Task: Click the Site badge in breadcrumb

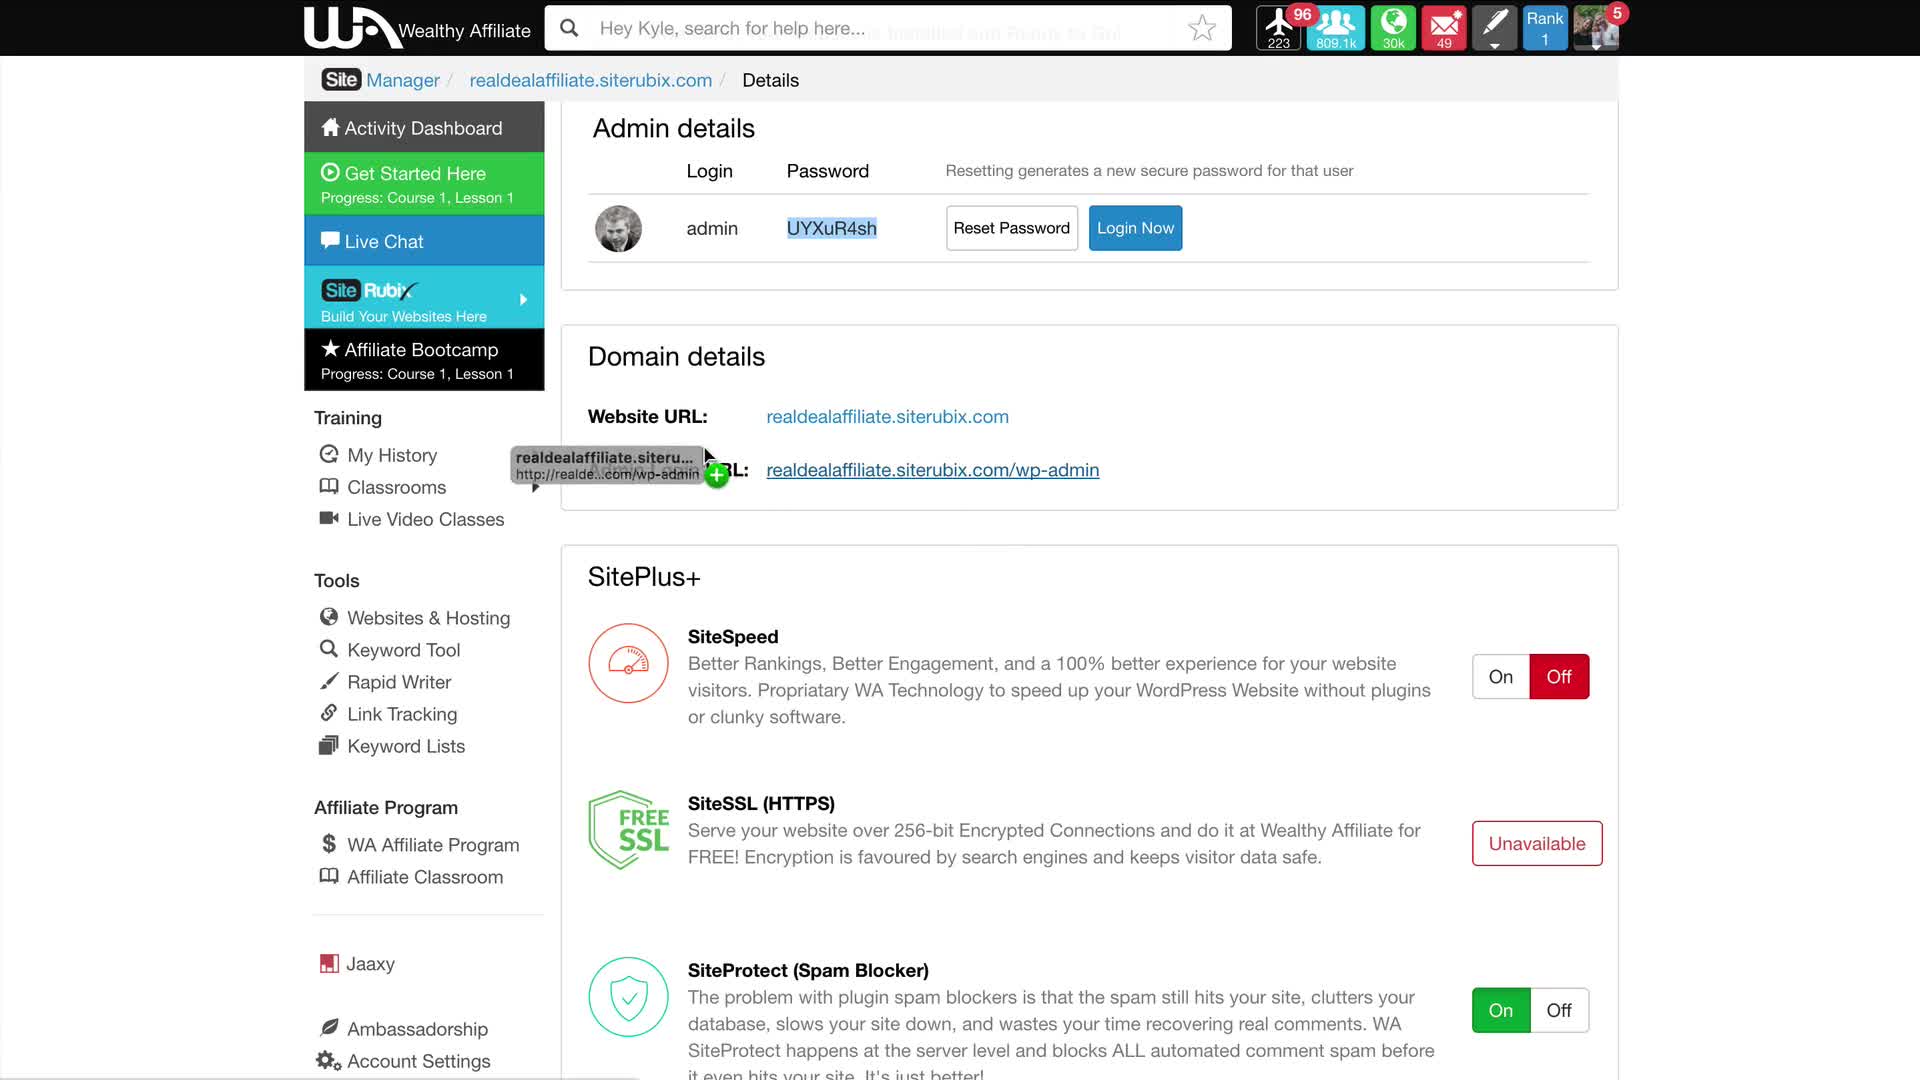Action: tap(341, 80)
